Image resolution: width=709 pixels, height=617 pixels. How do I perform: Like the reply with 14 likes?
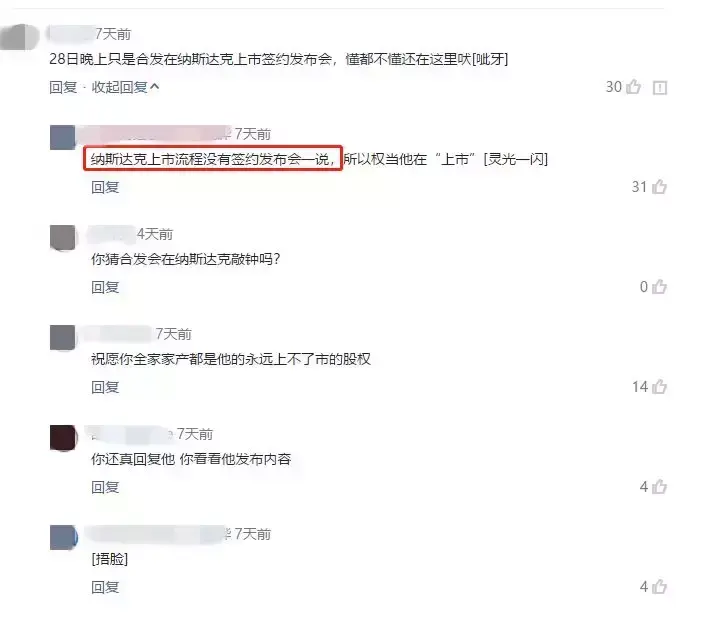tap(659, 386)
